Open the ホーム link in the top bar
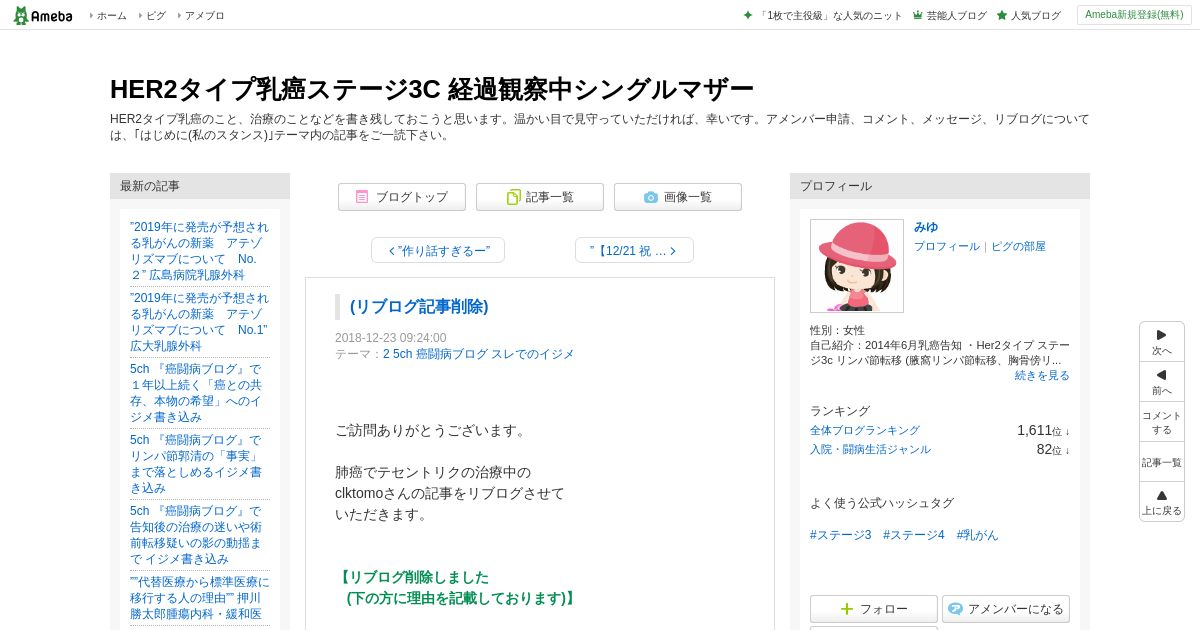Viewport: 1200px width, 630px height. click(x=111, y=15)
